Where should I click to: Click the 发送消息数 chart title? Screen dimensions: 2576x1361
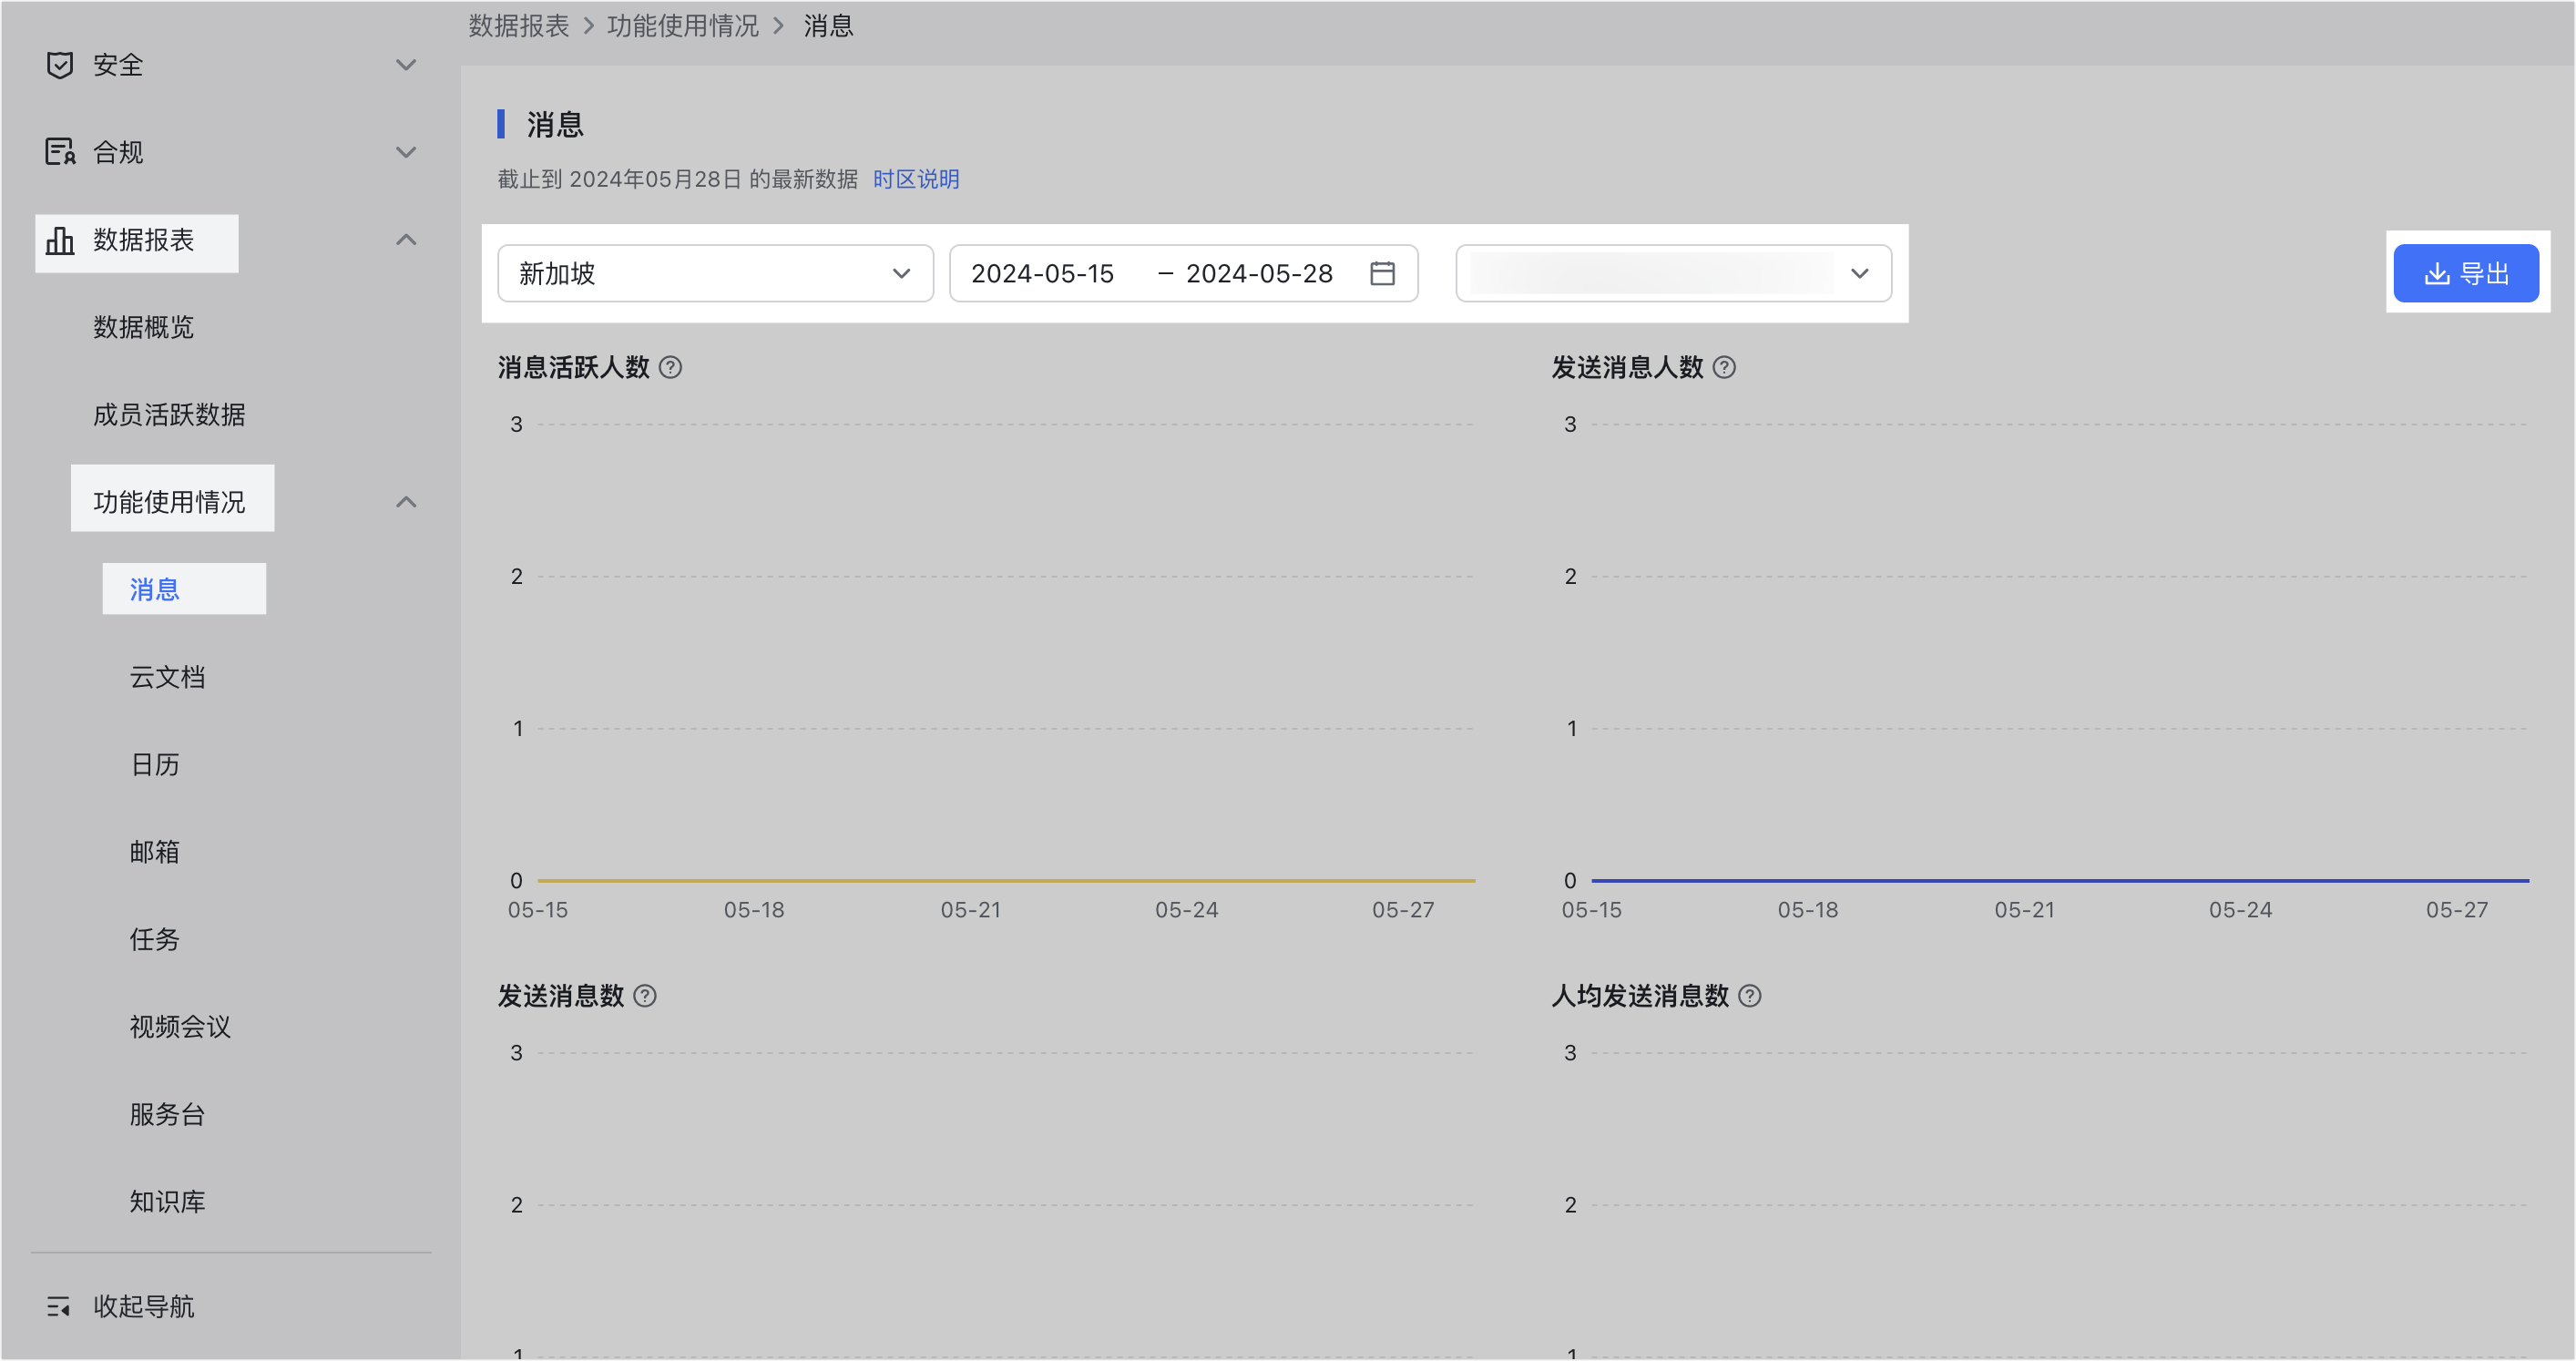pos(561,996)
